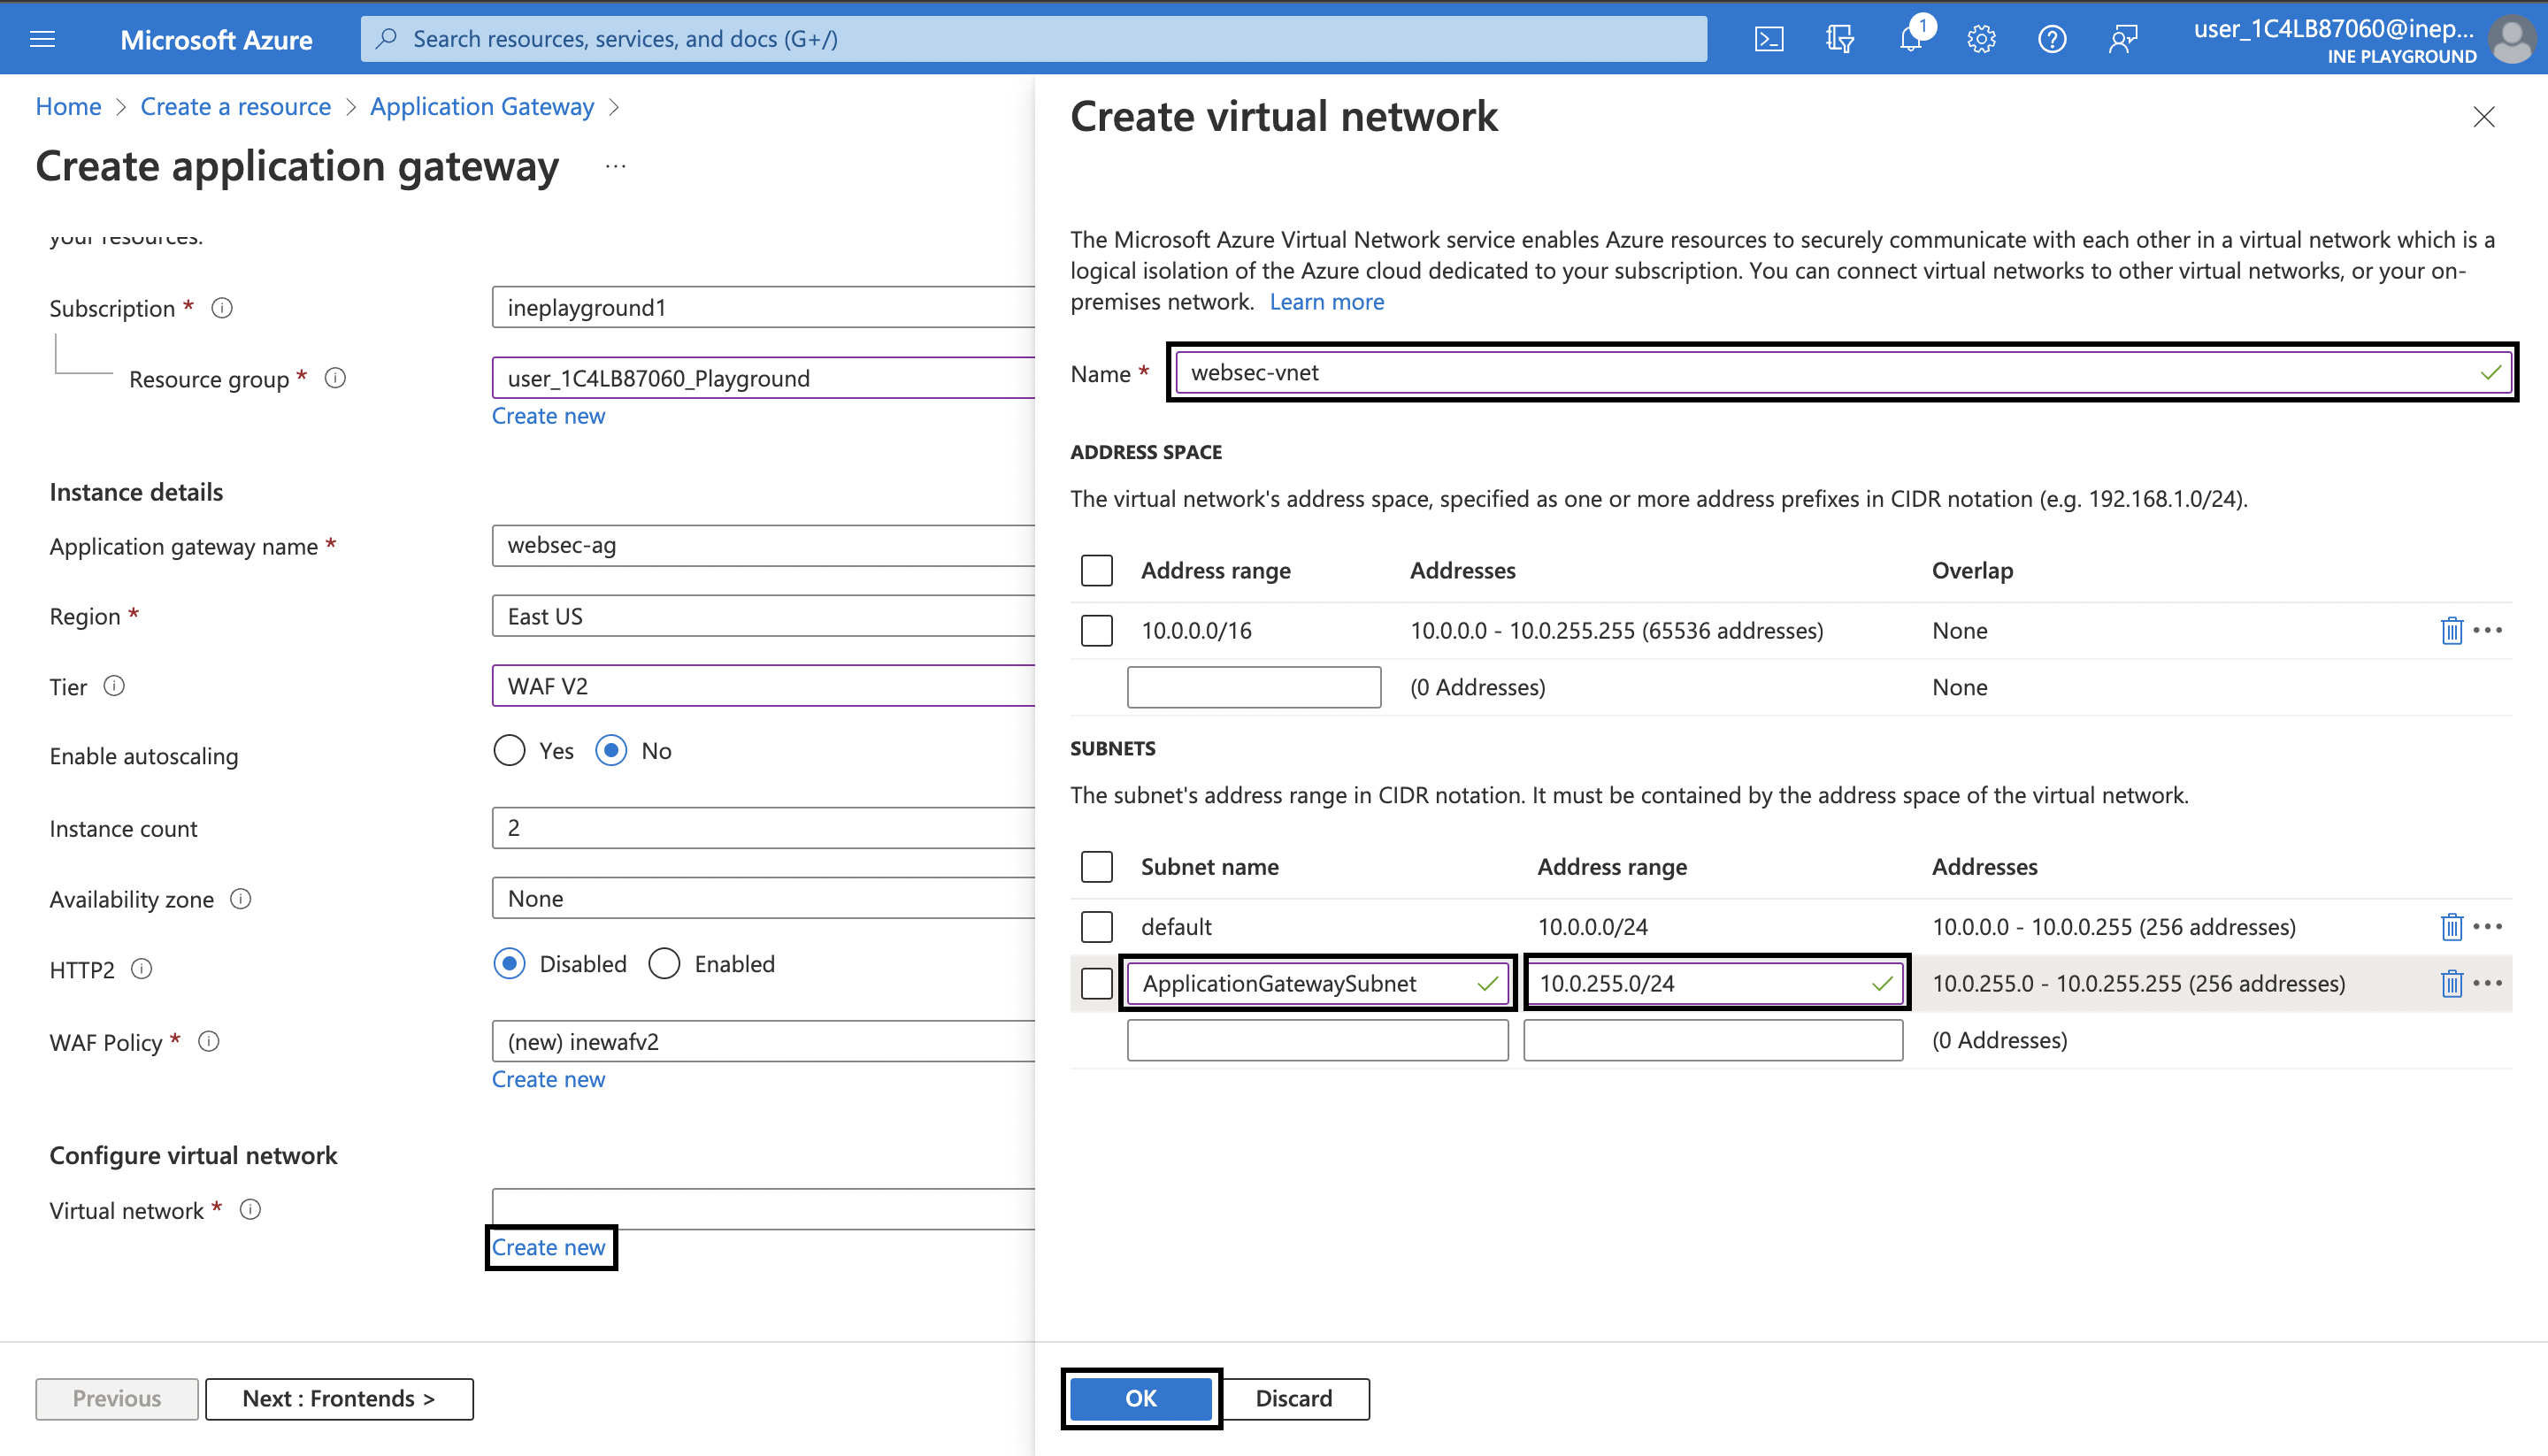Screen dimensions: 2548x1456
Task: Enable the HTTP2 Enabled radio option
Action: (x=664, y=964)
